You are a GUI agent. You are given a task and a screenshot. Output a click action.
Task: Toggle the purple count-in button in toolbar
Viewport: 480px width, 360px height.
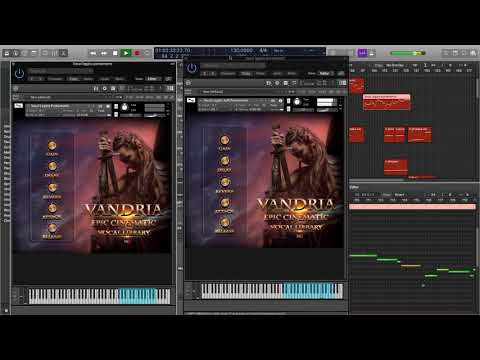(362, 53)
